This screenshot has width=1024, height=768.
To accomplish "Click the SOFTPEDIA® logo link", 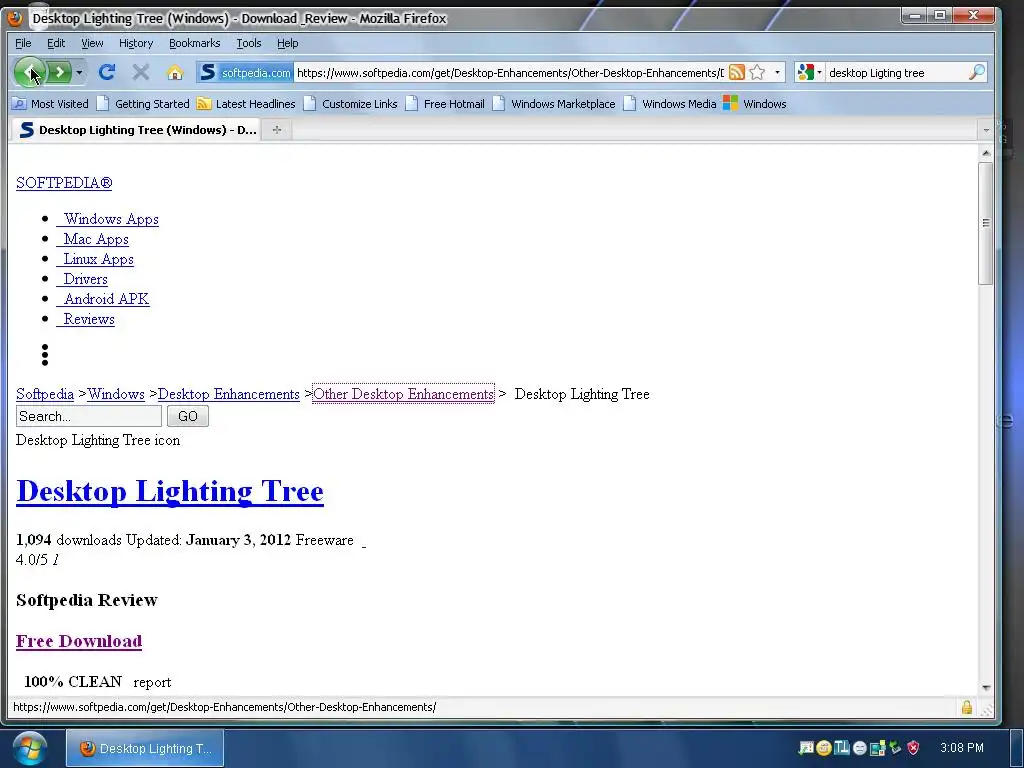I will (64, 183).
